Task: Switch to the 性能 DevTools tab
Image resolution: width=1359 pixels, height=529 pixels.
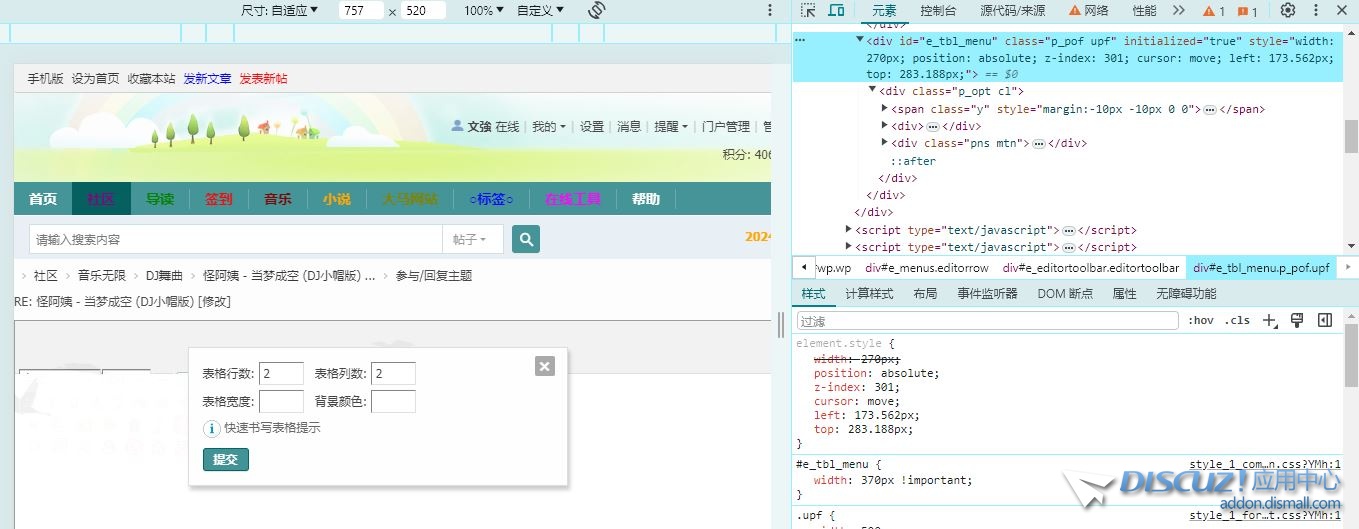Action: [1144, 10]
